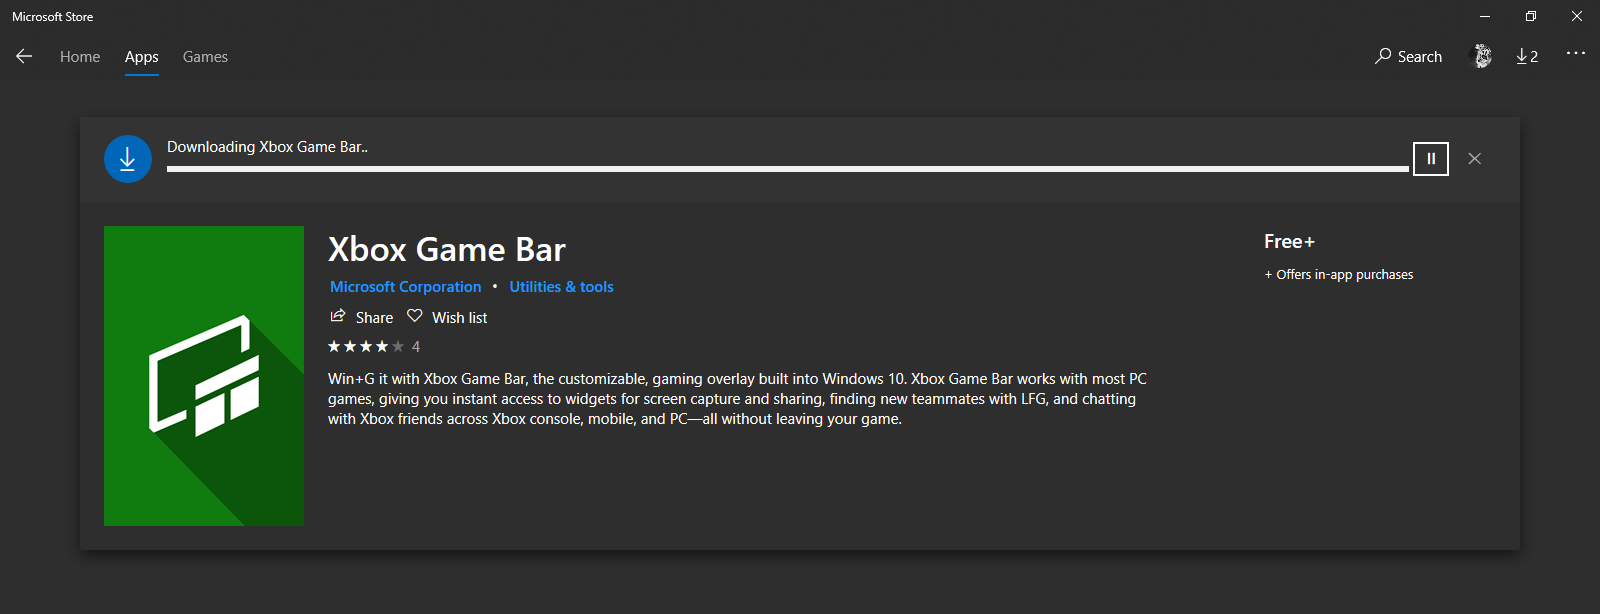Open the user account avatar

point(1482,56)
